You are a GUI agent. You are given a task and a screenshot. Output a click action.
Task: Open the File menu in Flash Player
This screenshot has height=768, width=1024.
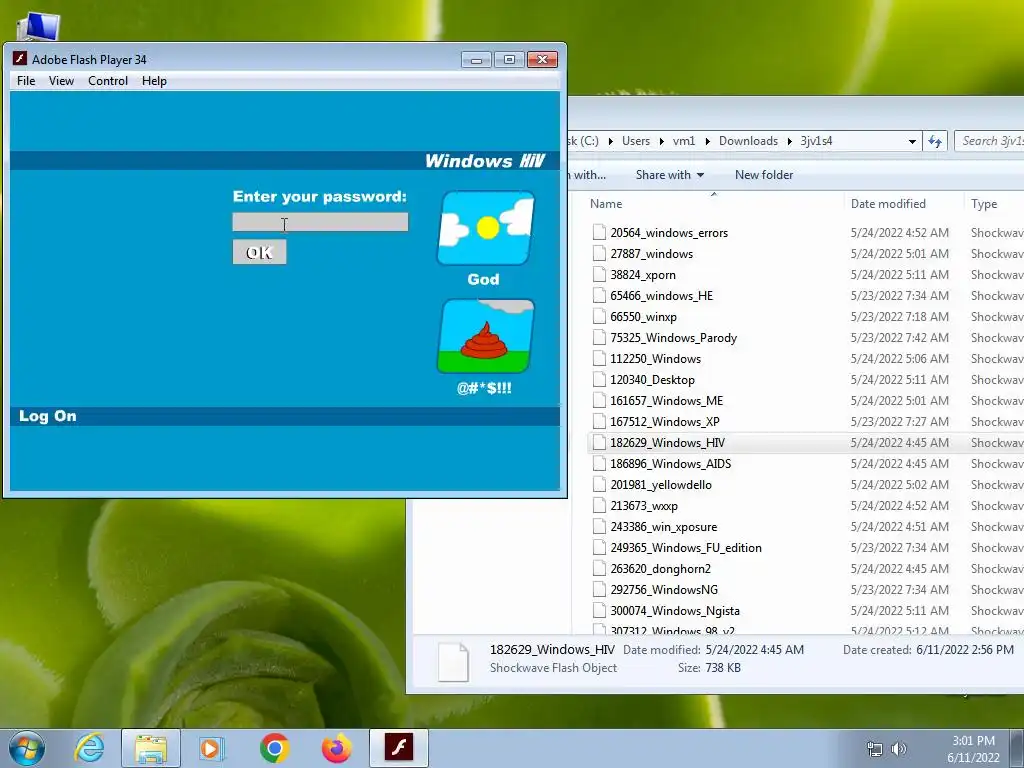[x=26, y=81]
